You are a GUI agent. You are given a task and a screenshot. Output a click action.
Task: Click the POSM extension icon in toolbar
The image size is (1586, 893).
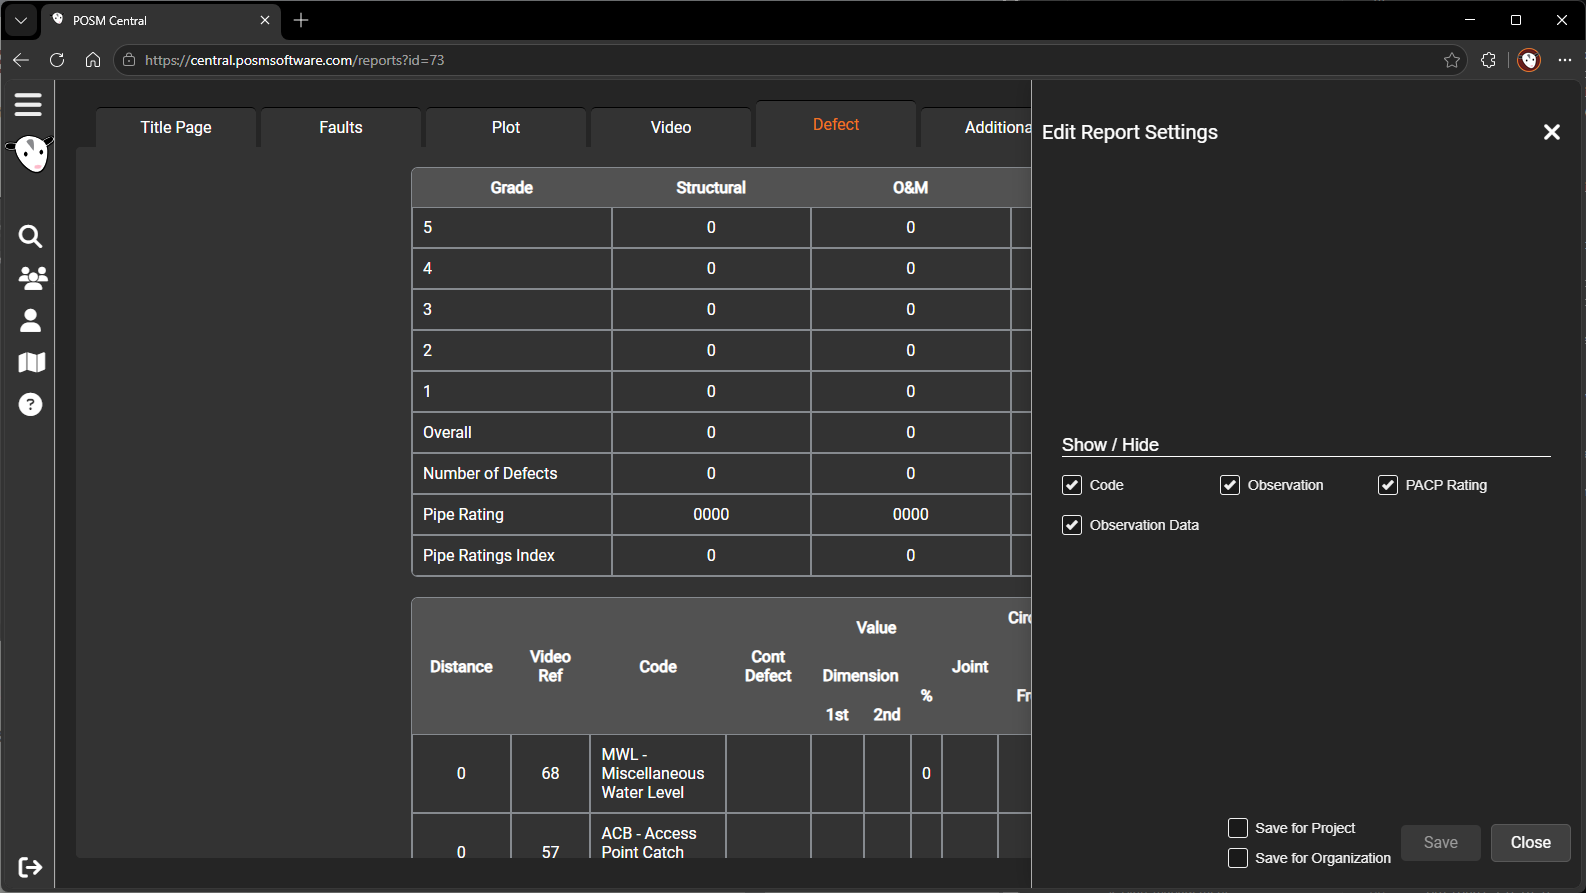[1529, 60]
